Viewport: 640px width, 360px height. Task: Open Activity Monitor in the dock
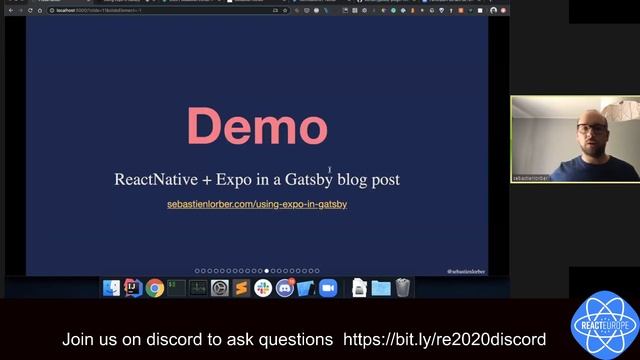click(x=198, y=288)
